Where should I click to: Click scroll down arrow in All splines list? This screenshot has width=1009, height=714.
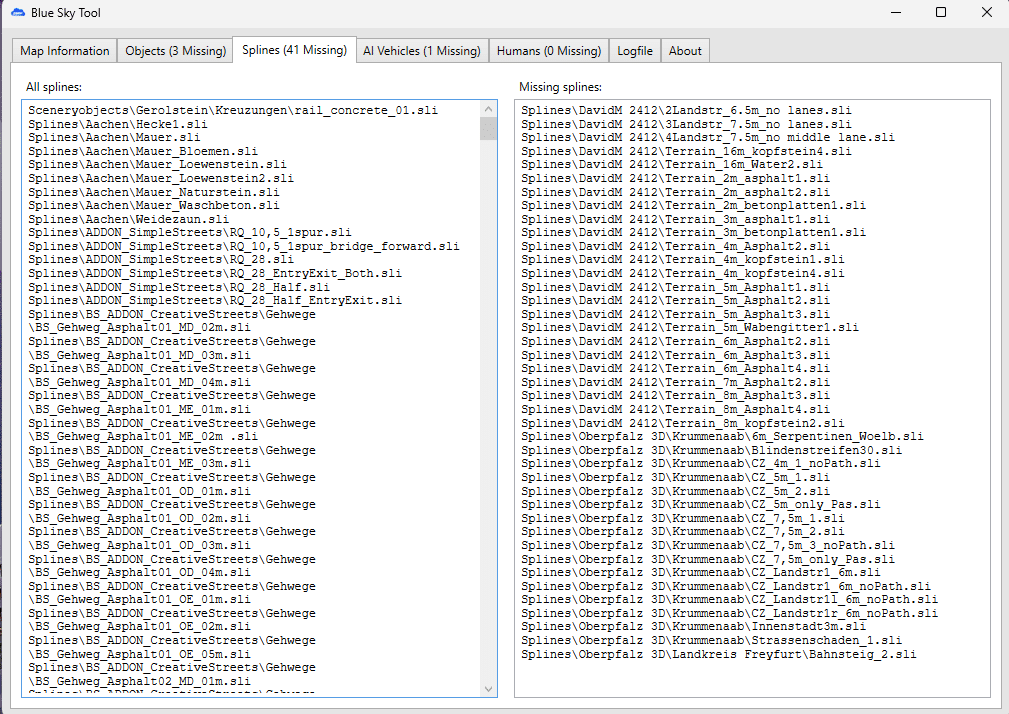click(489, 688)
